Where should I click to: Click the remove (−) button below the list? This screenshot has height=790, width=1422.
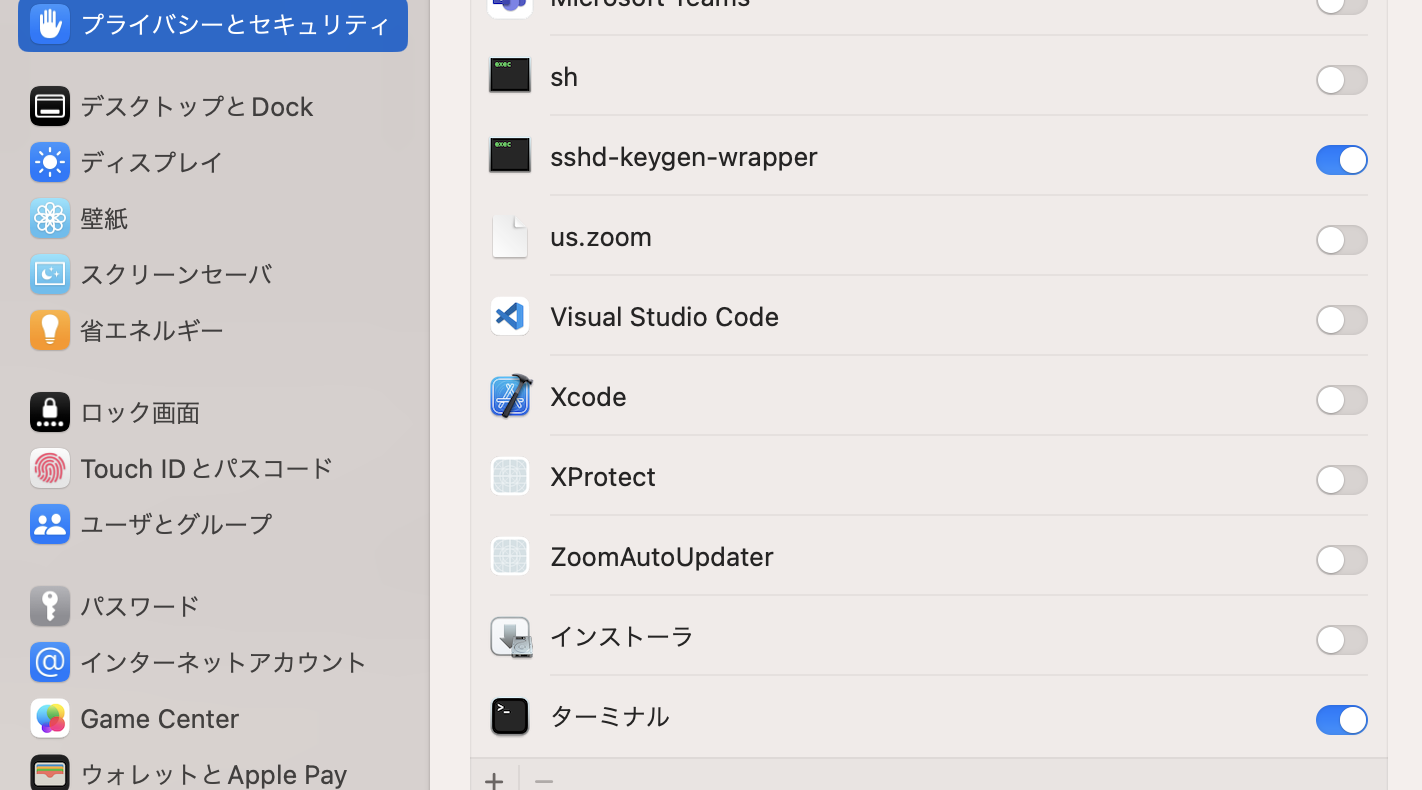click(543, 780)
